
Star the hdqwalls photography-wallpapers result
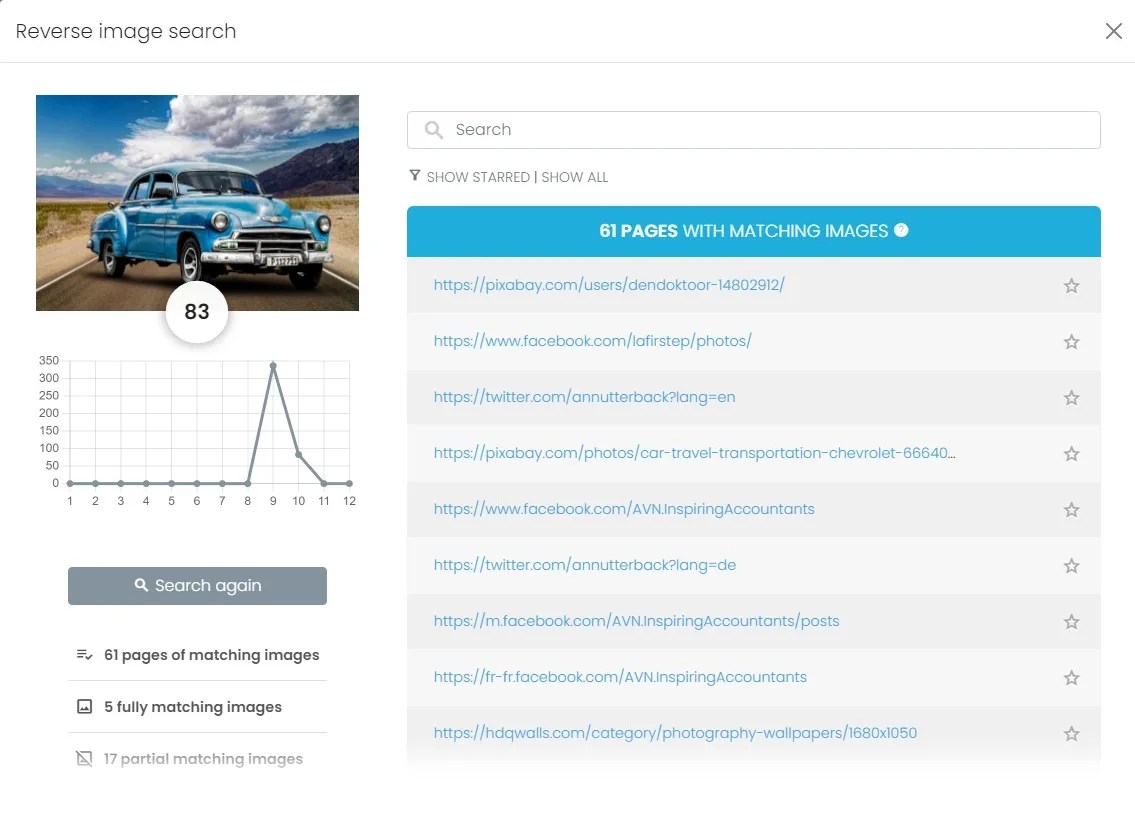click(1071, 734)
